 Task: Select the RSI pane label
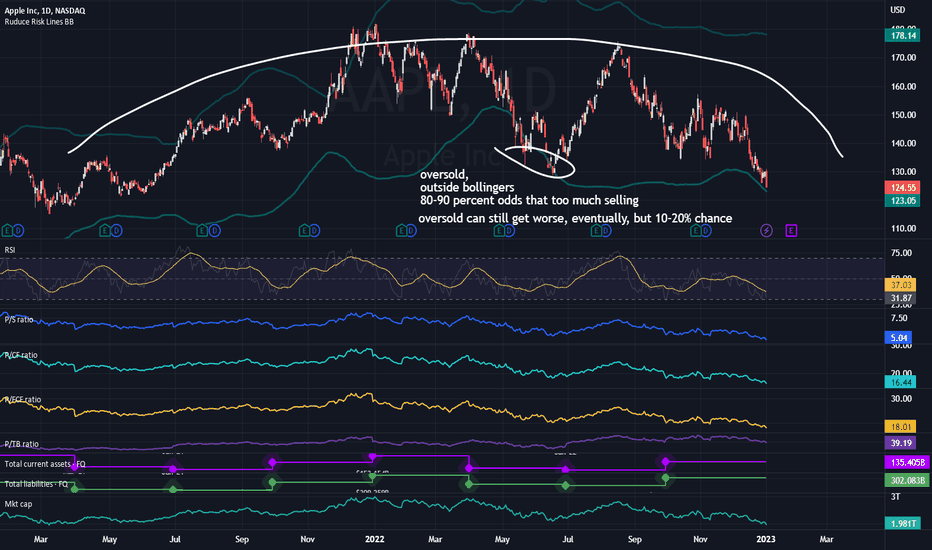[x=10, y=250]
